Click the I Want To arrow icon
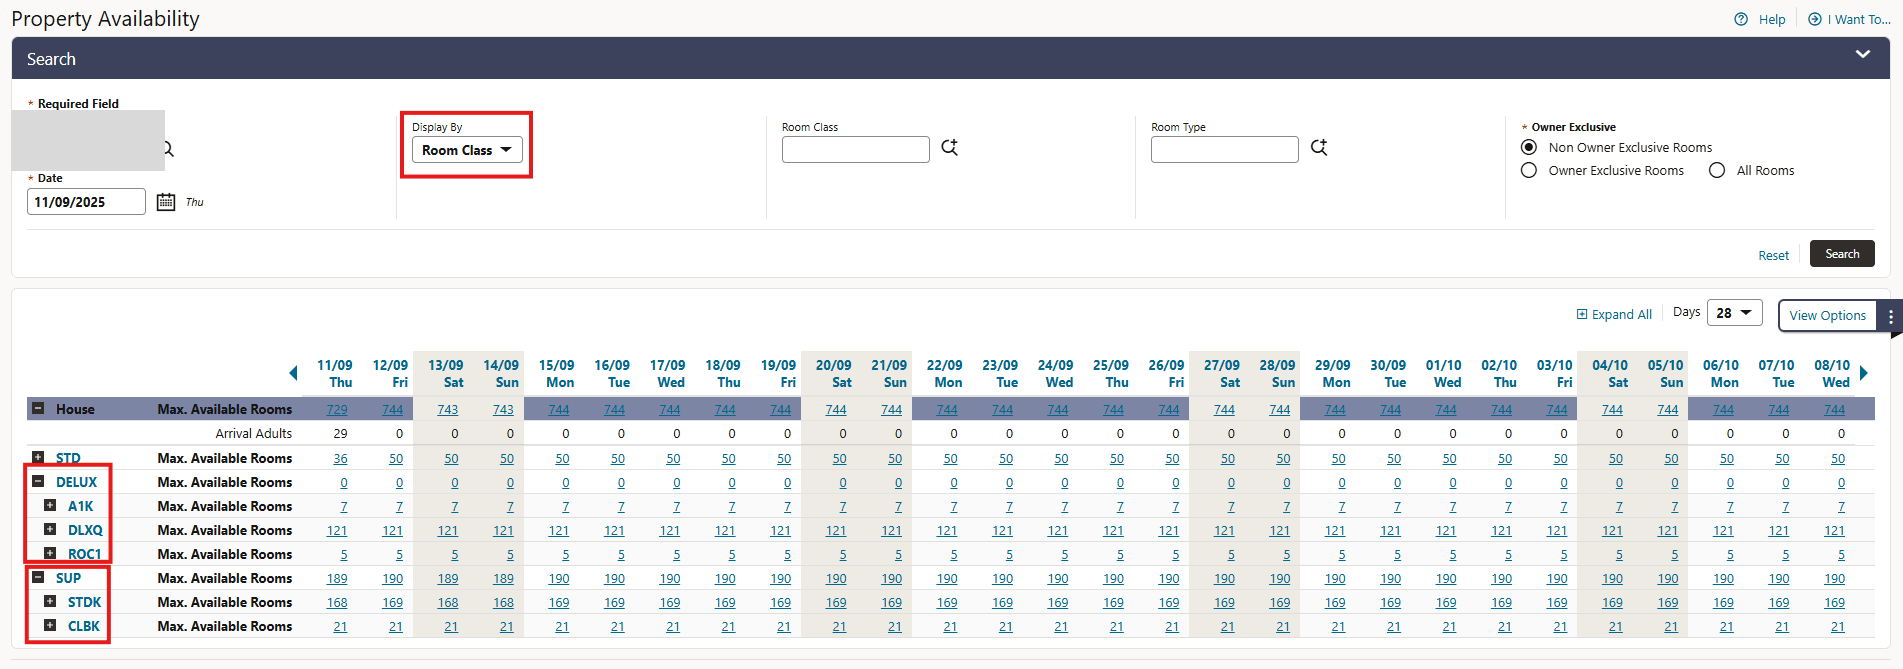The height and width of the screenshot is (669, 1903). pyautogui.click(x=1815, y=19)
